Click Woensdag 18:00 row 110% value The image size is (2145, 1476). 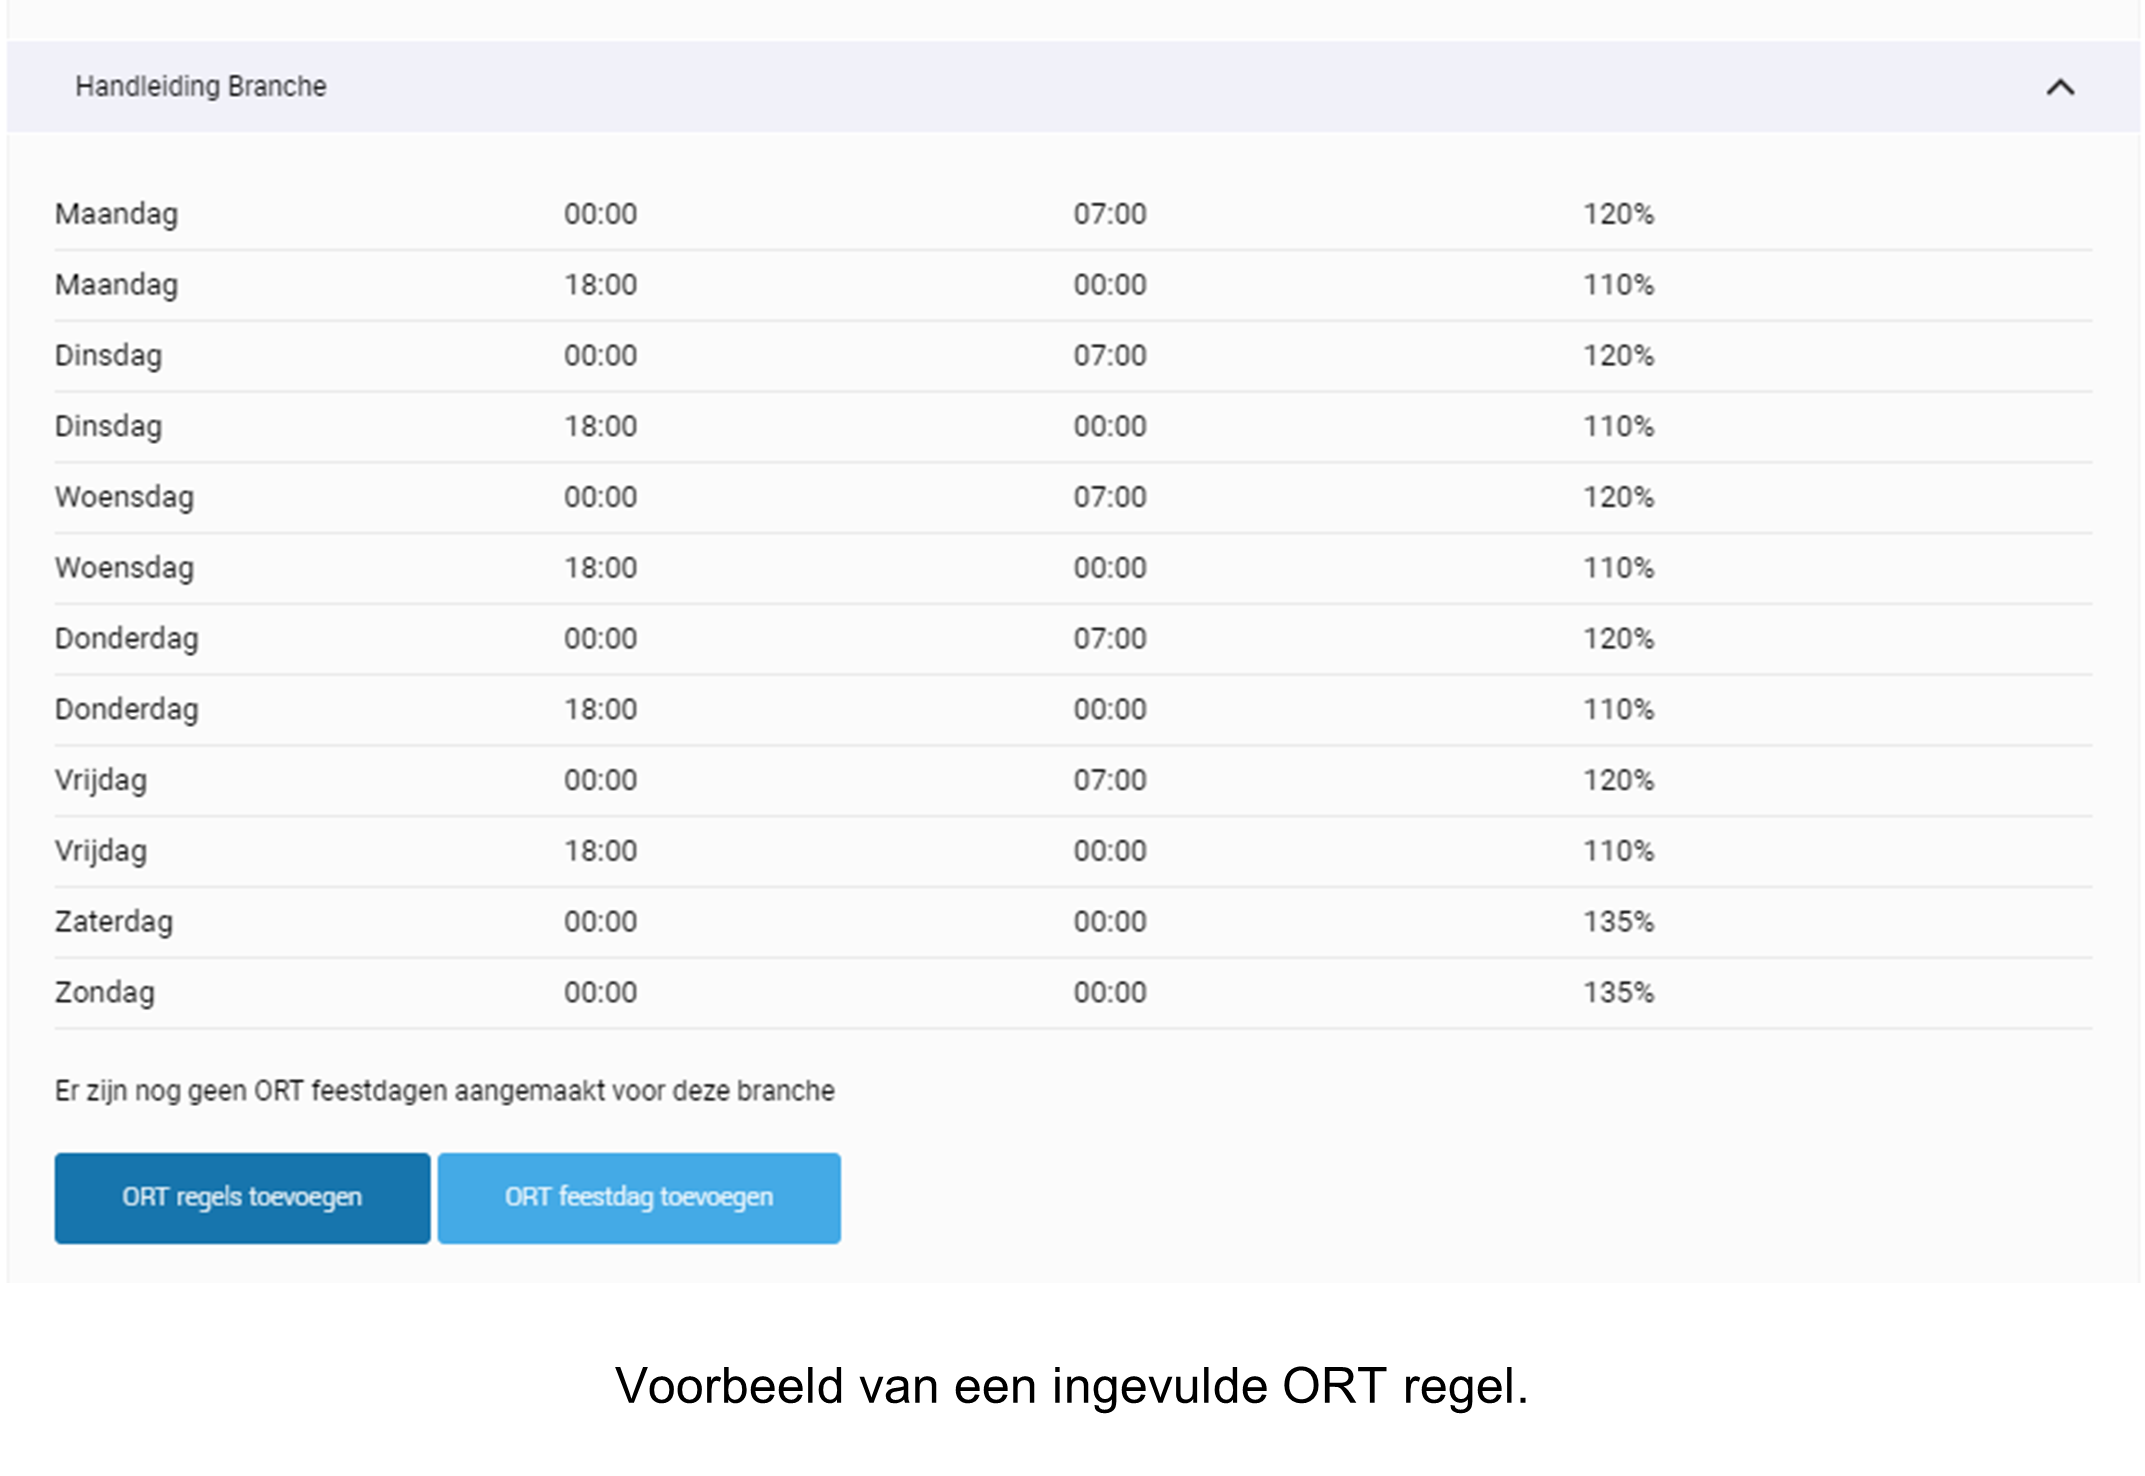pos(1618,568)
